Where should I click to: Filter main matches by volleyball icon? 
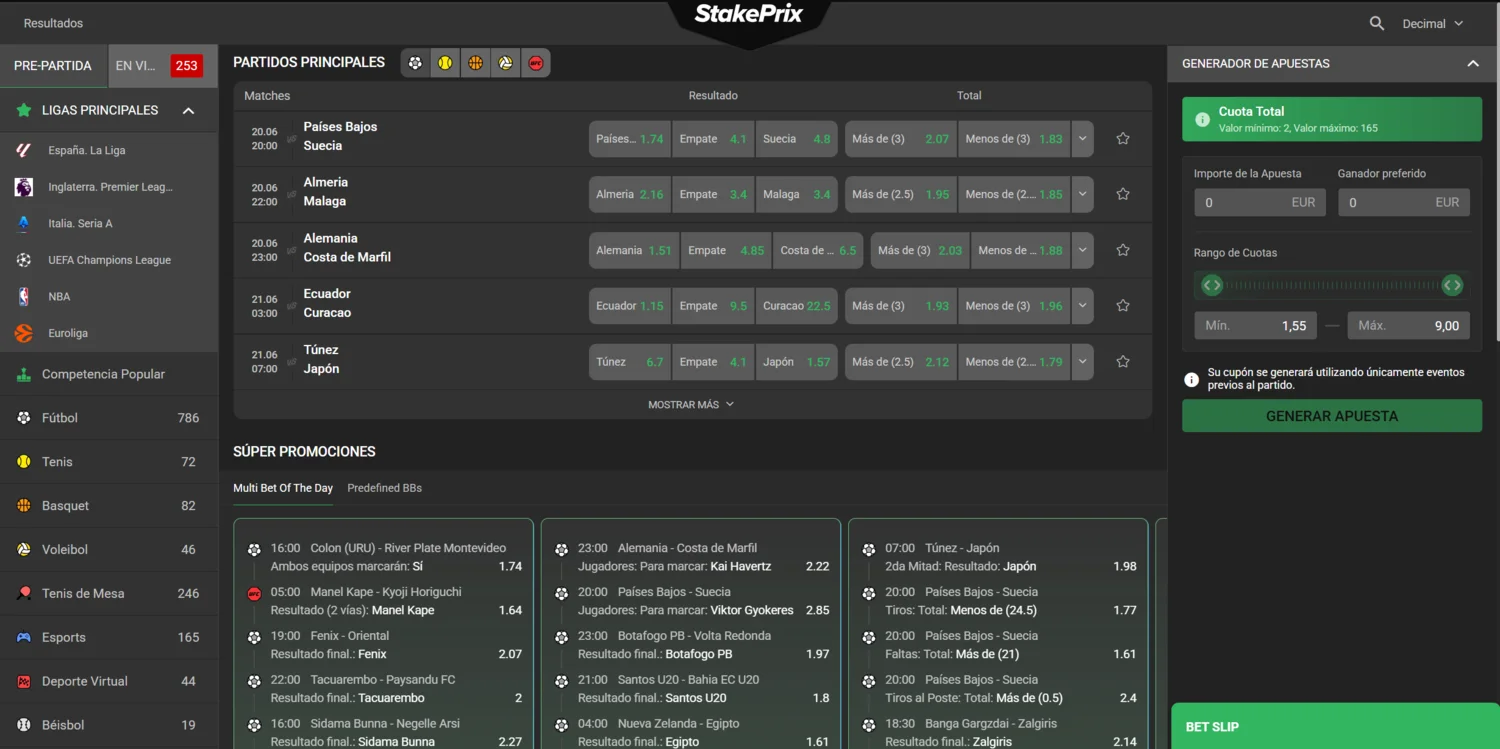pyautogui.click(x=506, y=63)
